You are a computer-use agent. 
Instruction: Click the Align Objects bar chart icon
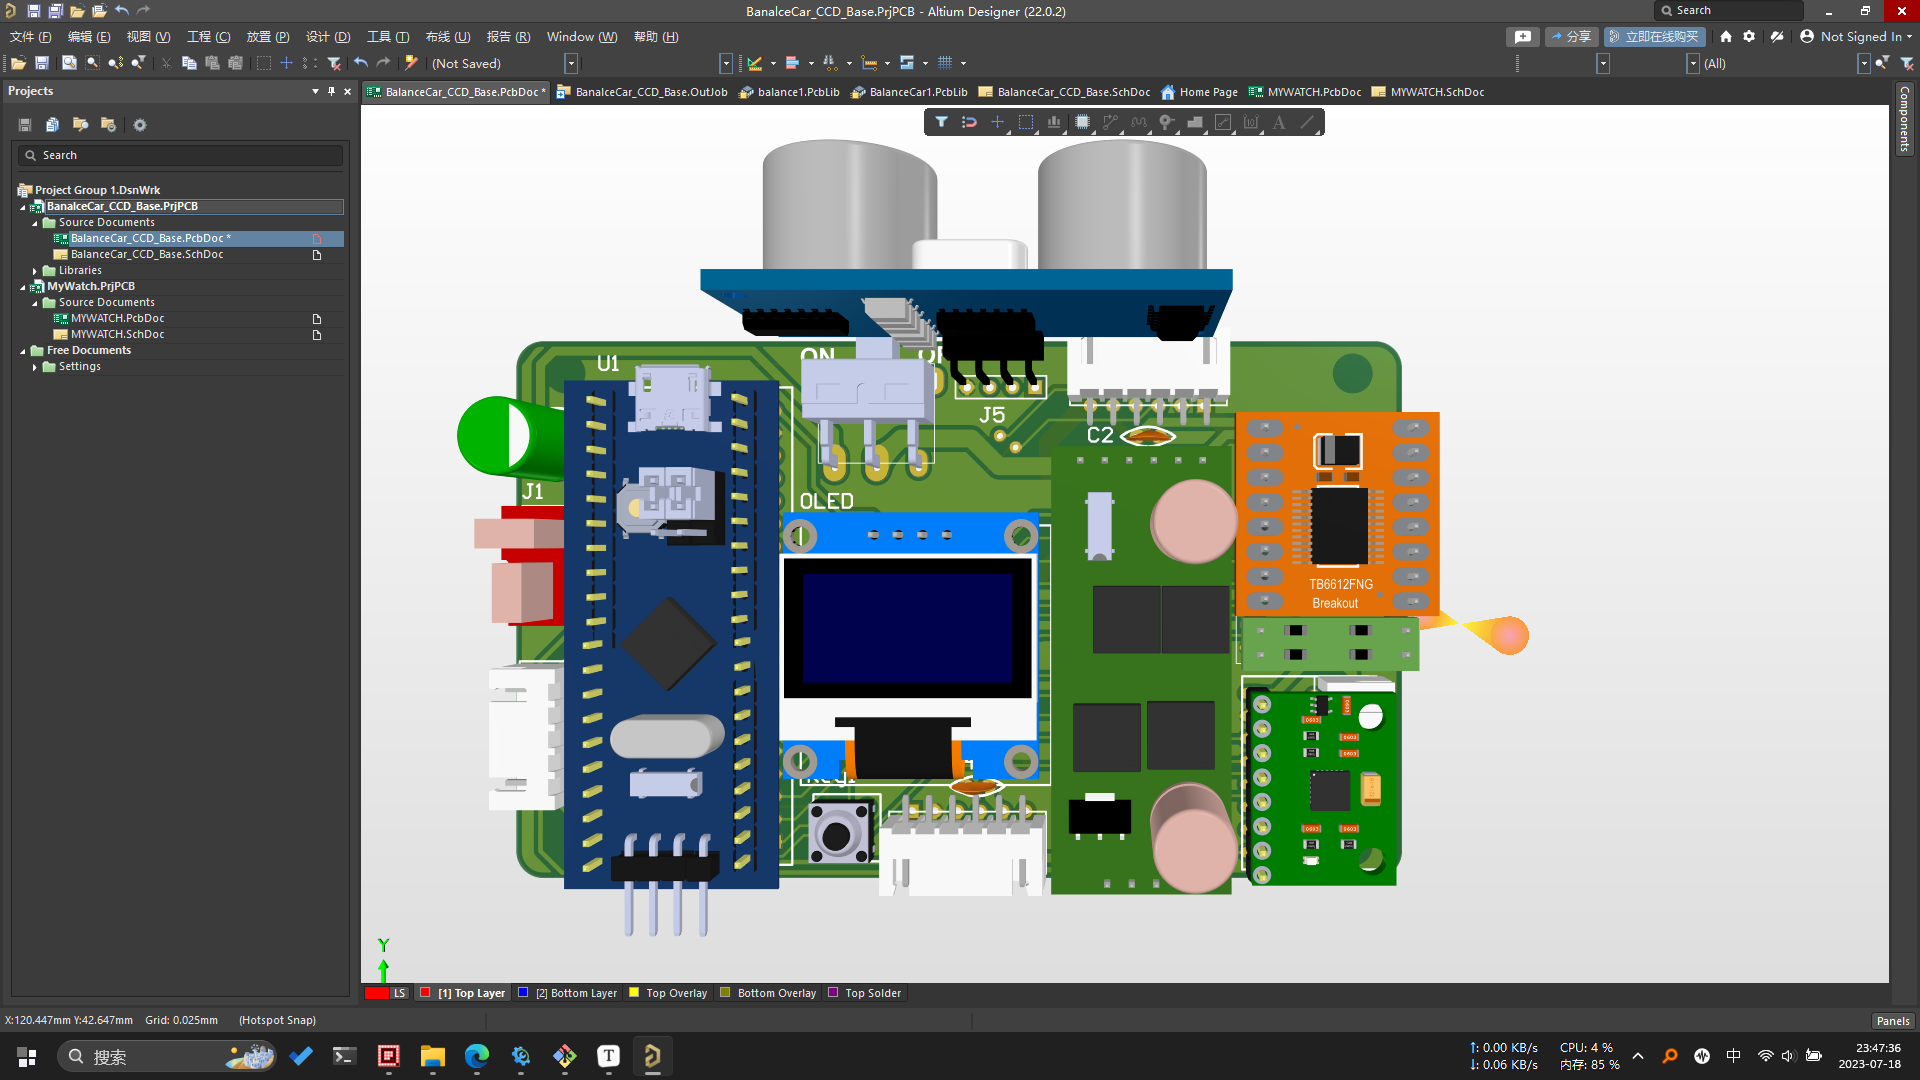coord(1053,122)
